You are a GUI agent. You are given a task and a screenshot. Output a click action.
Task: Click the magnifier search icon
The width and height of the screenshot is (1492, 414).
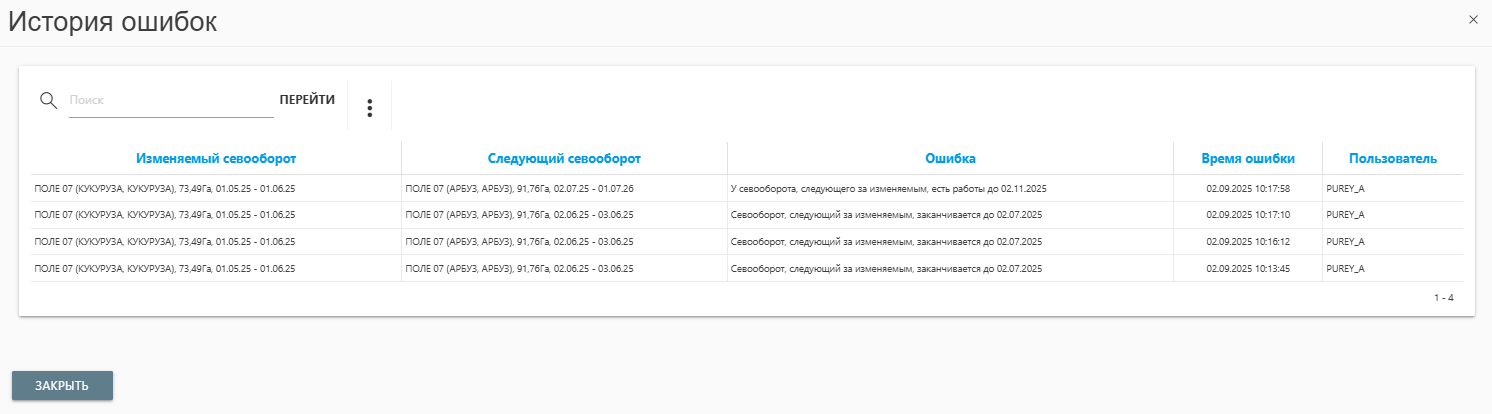coord(47,100)
